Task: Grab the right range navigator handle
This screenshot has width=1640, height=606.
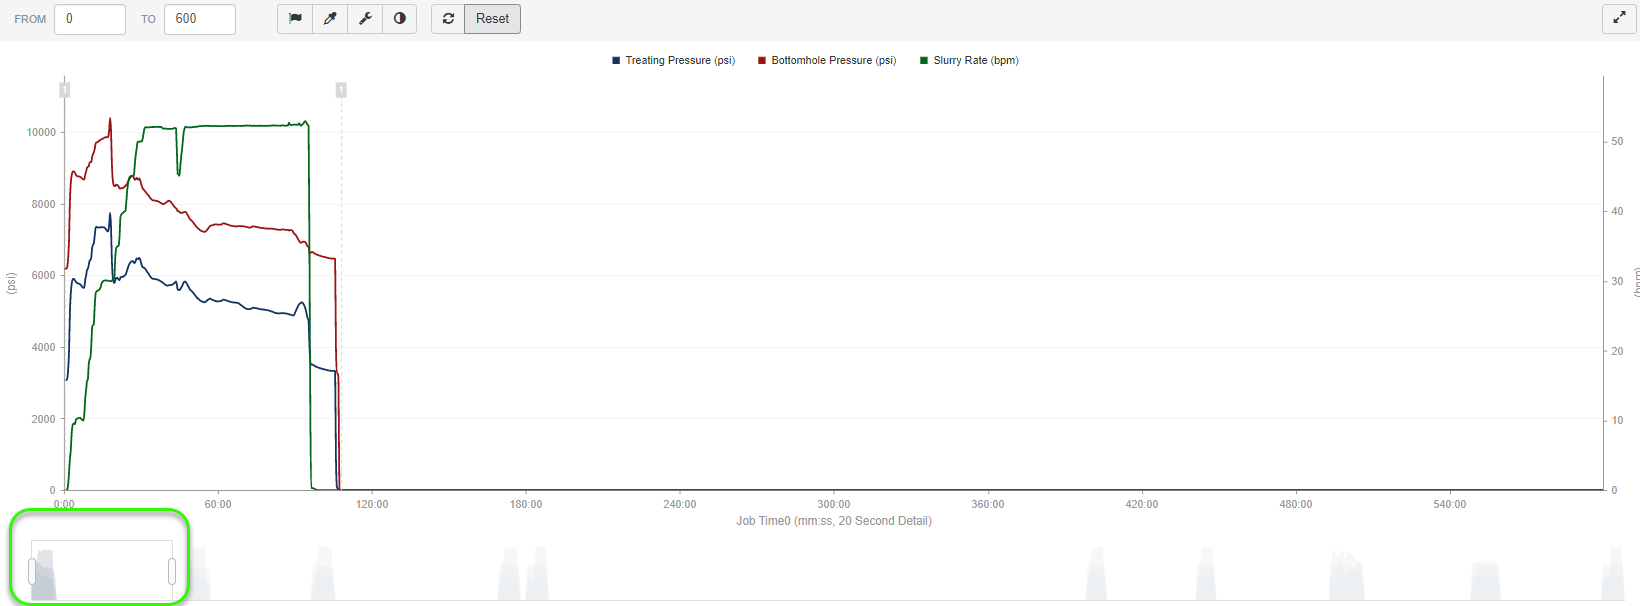Action: pos(172,572)
